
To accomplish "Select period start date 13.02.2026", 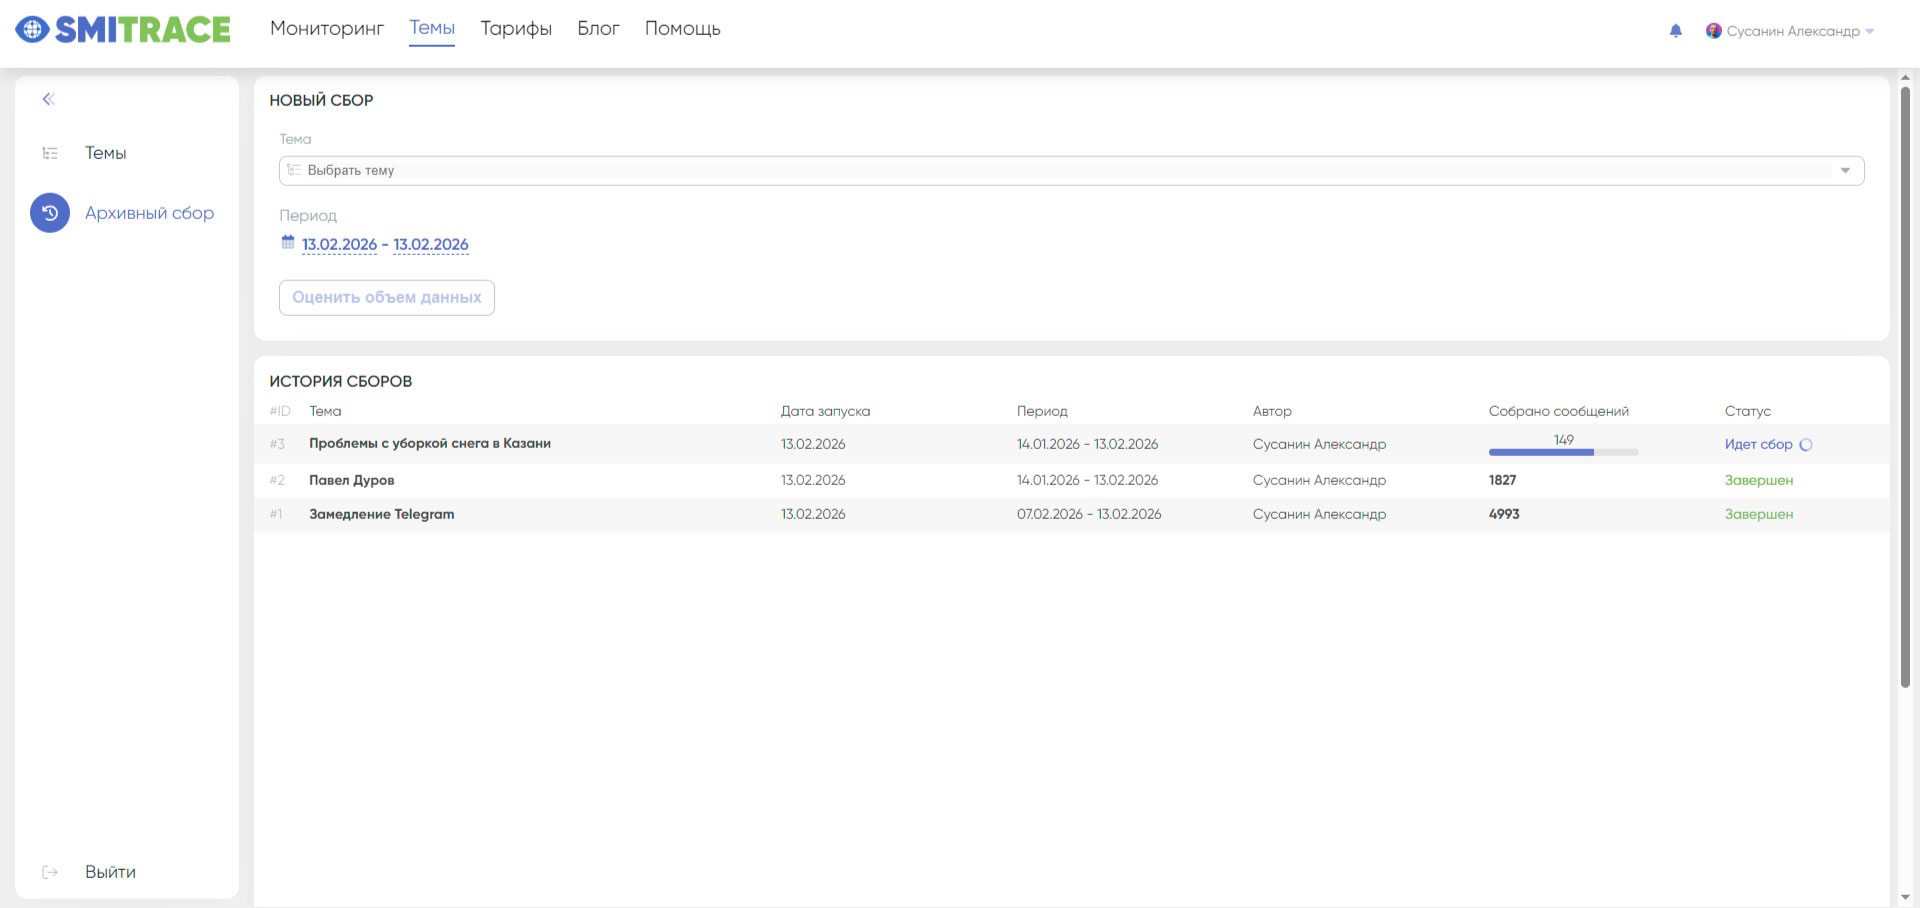I will pyautogui.click(x=339, y=245).
